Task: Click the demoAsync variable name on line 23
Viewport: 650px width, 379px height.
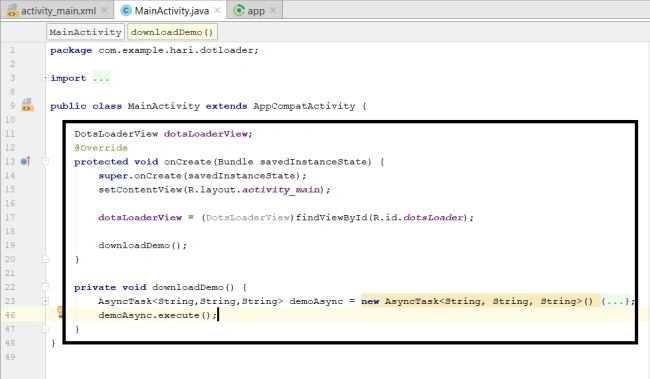Action: coord(316,301)
